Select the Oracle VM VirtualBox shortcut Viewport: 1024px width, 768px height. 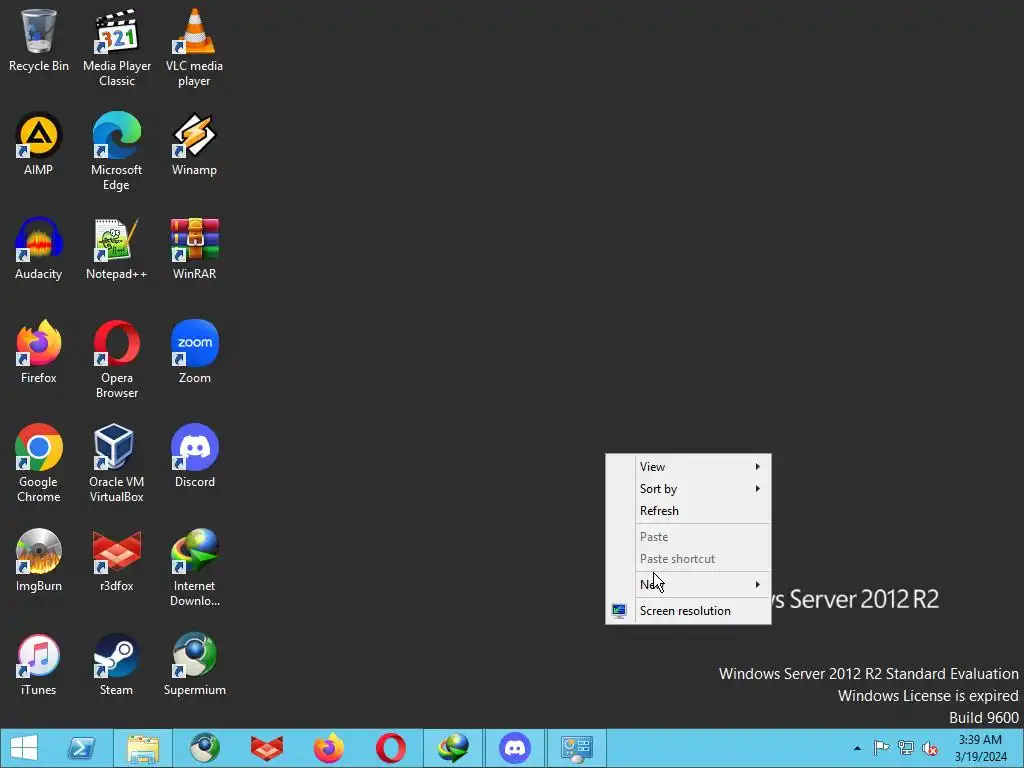pyautogui.click(x=116, y=463)
